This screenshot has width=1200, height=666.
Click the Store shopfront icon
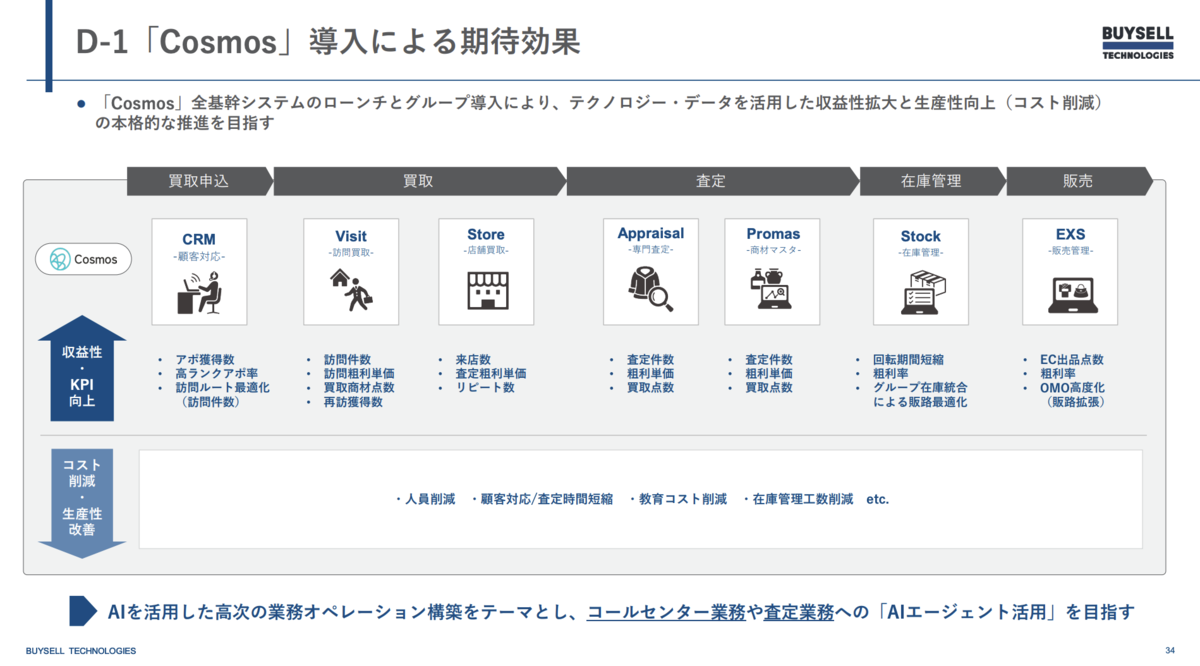pos(487,290)
